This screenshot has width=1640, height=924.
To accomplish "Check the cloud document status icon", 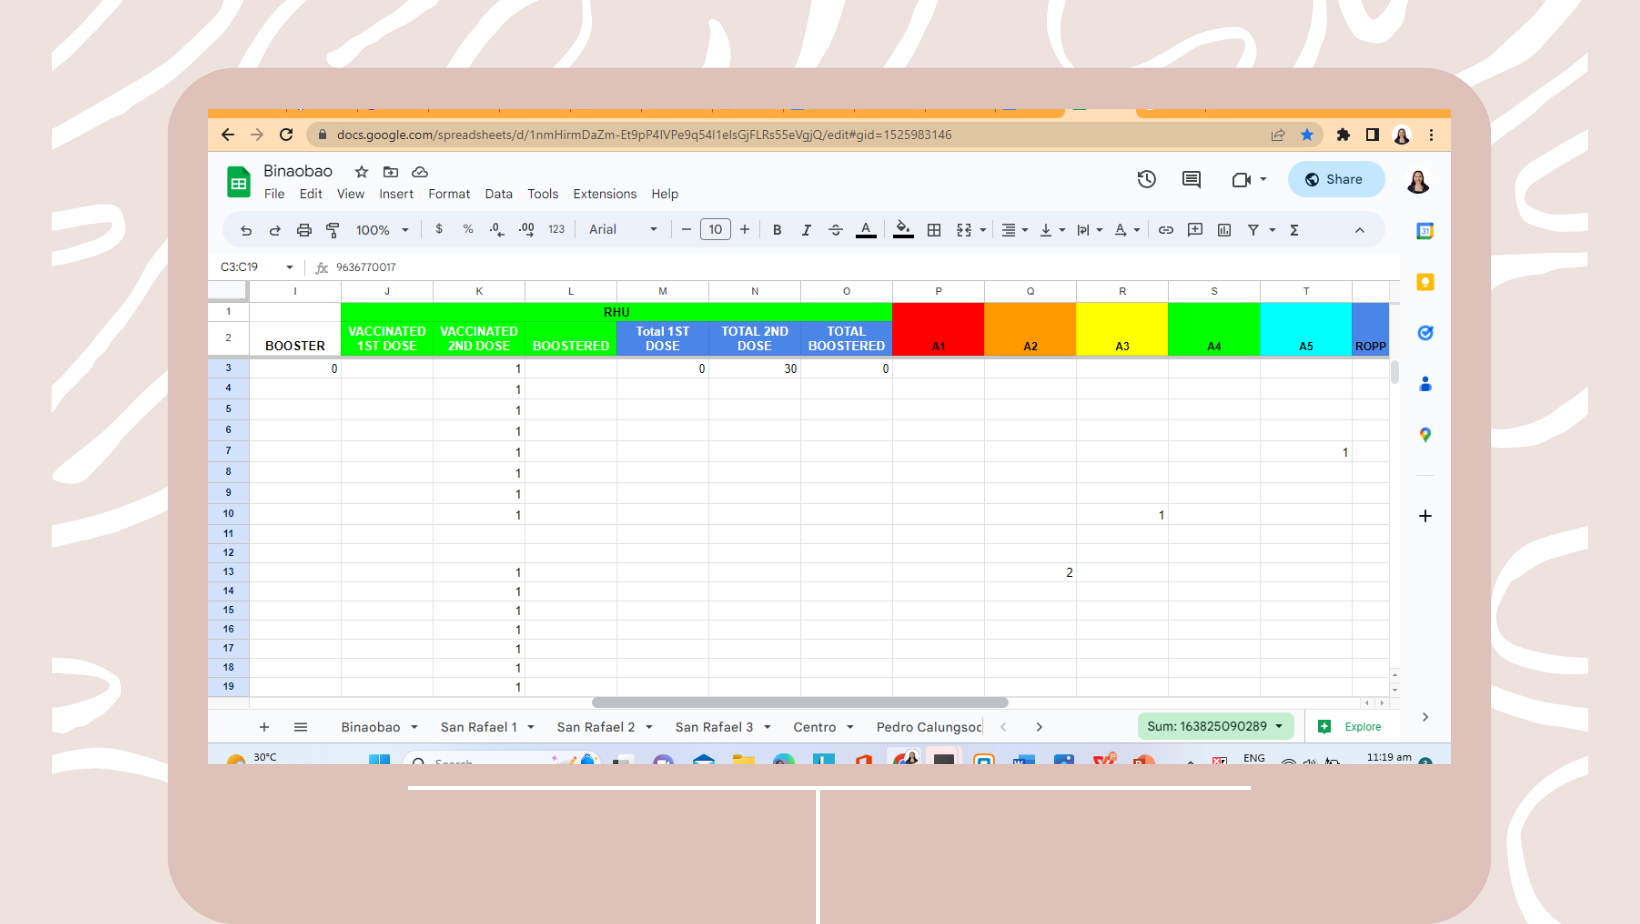I will [x=420, y=172].
